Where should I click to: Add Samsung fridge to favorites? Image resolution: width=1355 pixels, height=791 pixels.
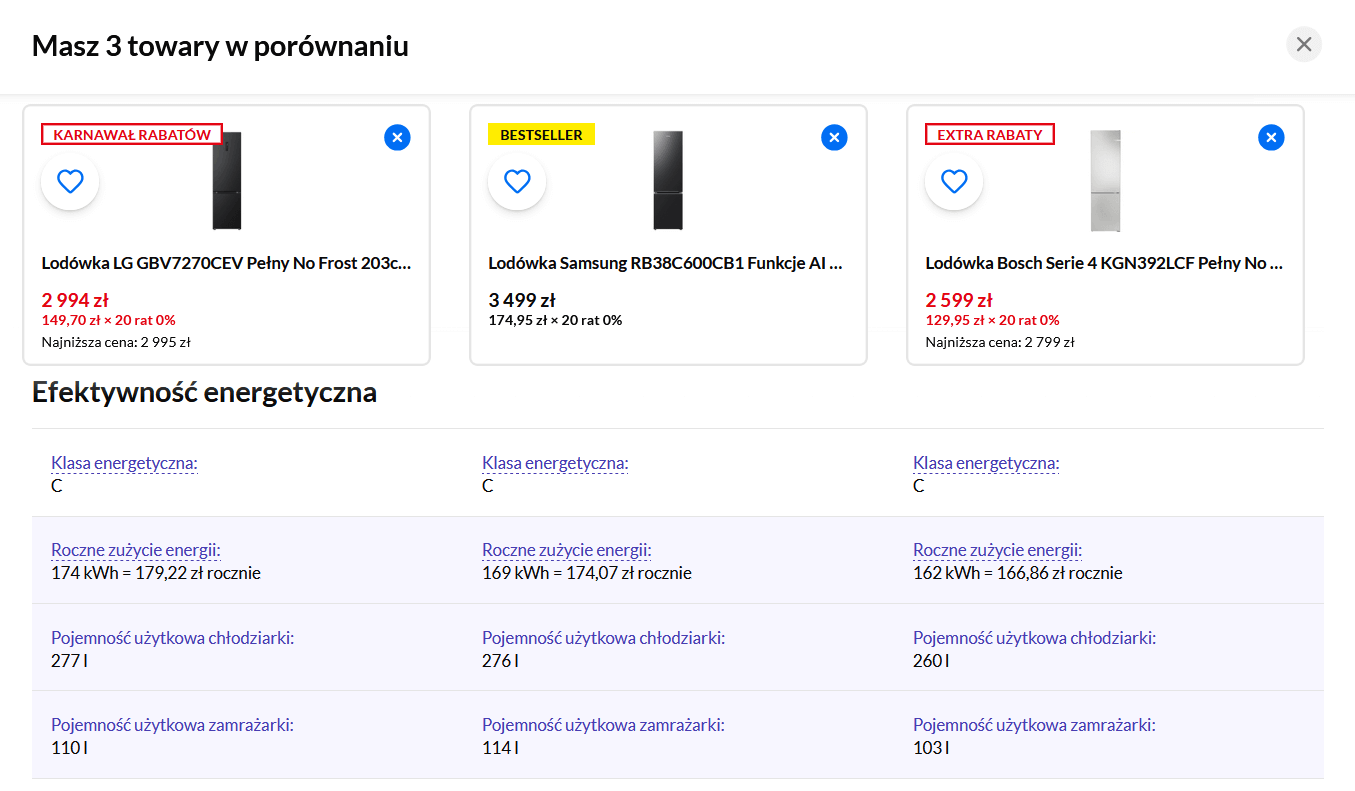[517, 181]
